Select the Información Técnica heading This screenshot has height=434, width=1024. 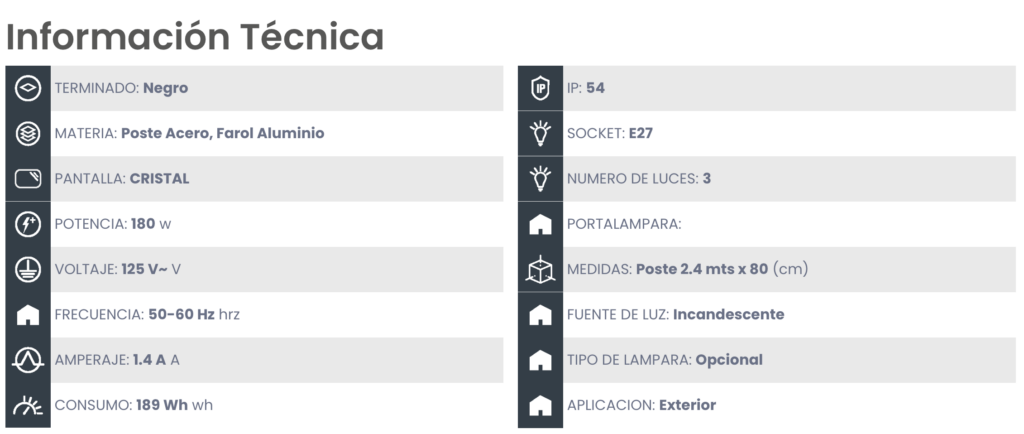[195, 37]
